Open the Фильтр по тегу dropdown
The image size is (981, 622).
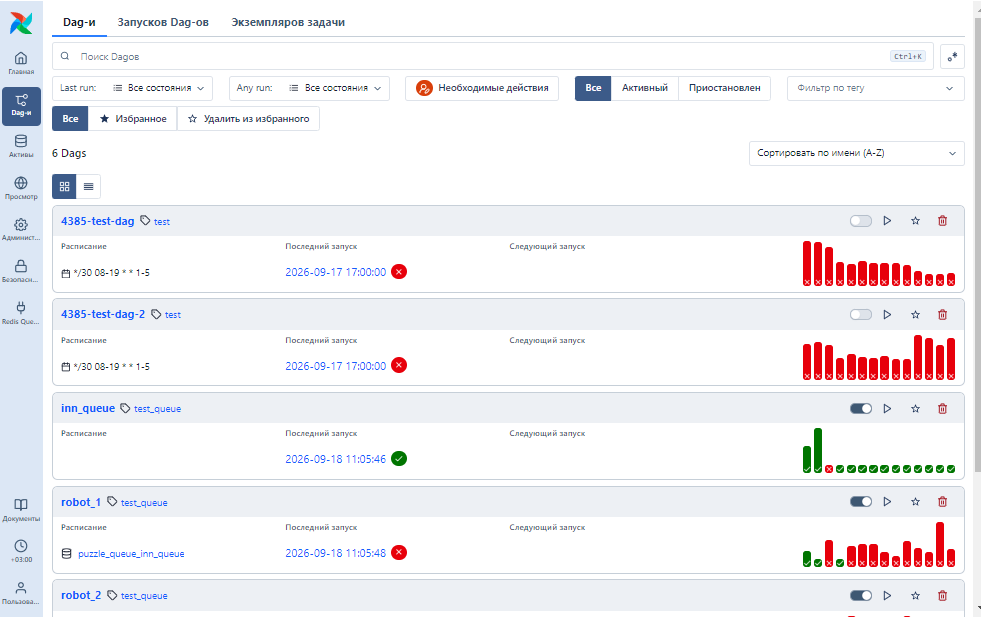point(875,88)
